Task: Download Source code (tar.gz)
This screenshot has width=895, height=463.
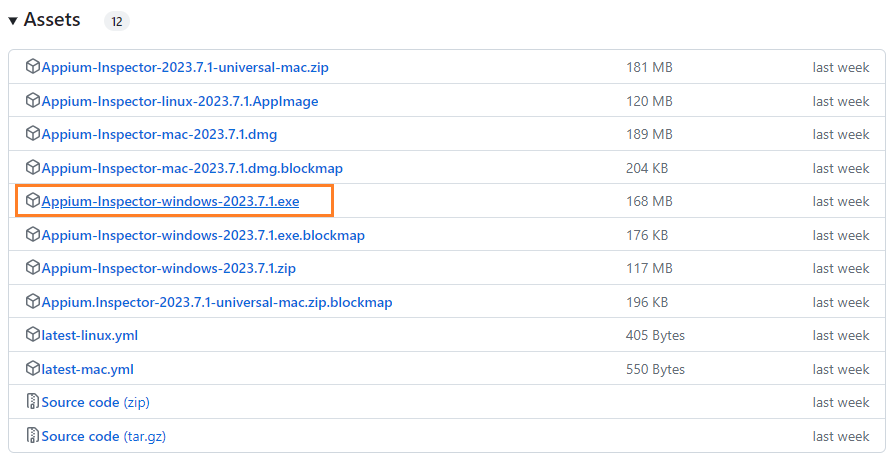Action: point(104,437)
